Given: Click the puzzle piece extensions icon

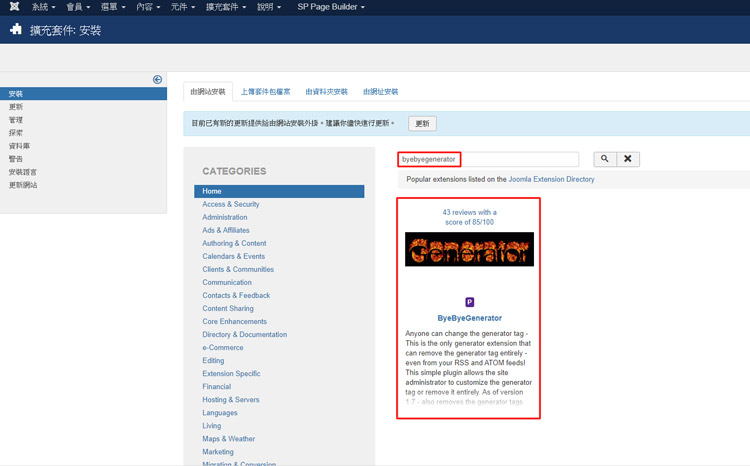Looking at the screenshot, I should tap(16, 30).
